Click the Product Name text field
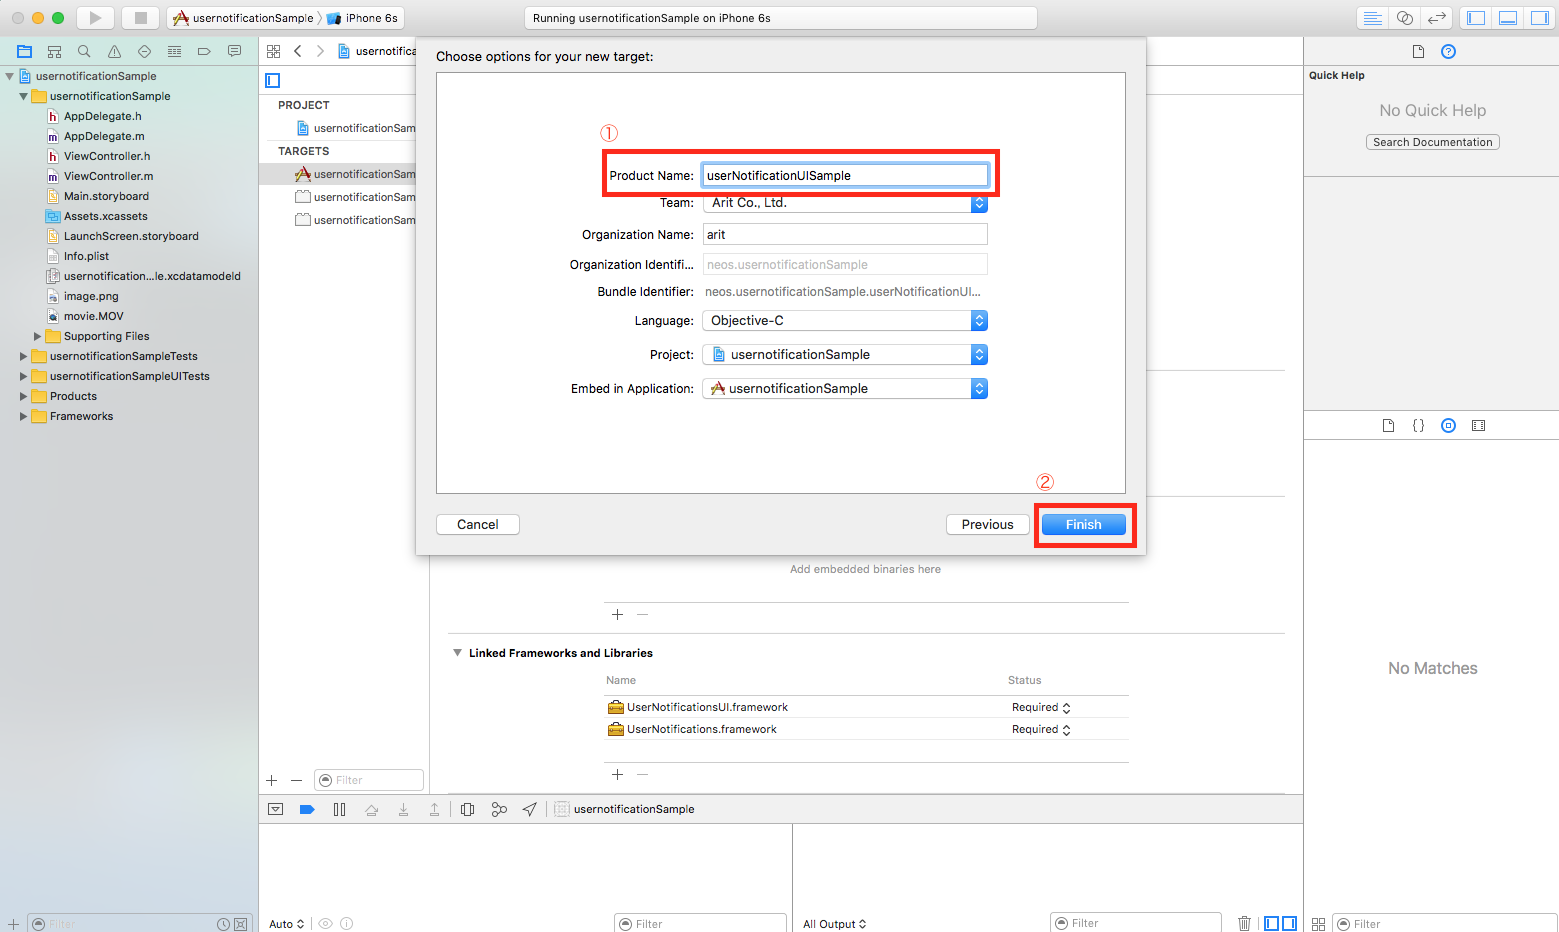 pyautogui.click(x=845, y=175)
